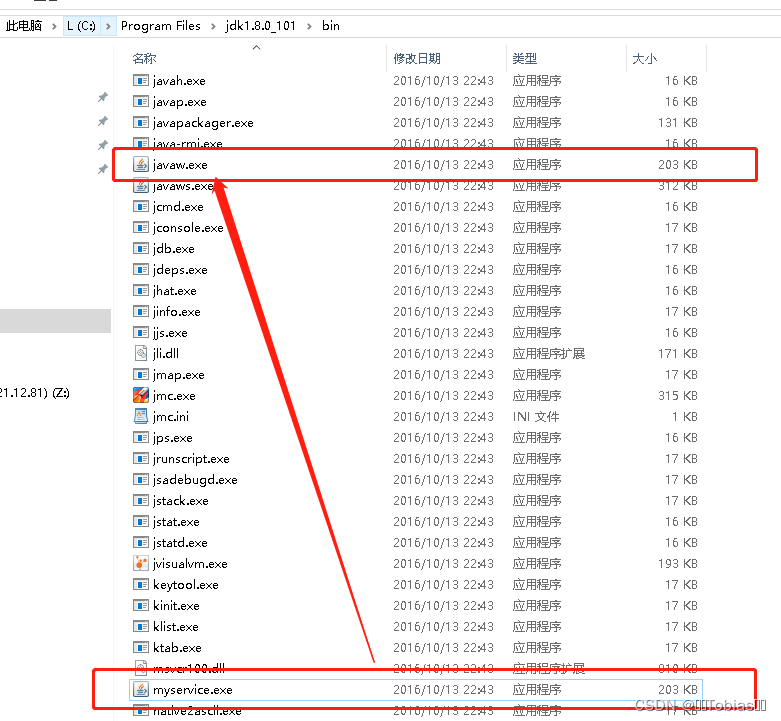Click the 应用程序扩展 type of jli.dll
Viewport: 781px width, 721px height.
(x=548, y=354)
